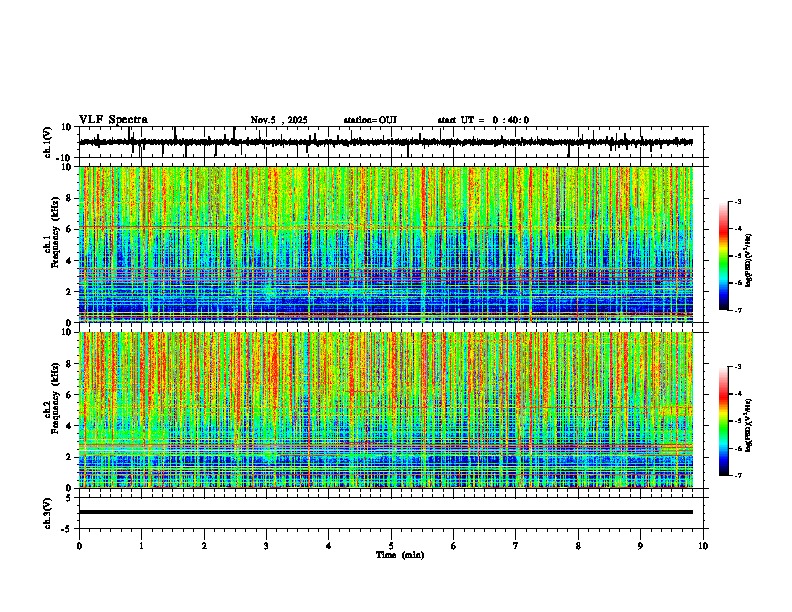Click the "station=OUI" header label
Viewport: 792px width, 612px height.
coord(370,120)
